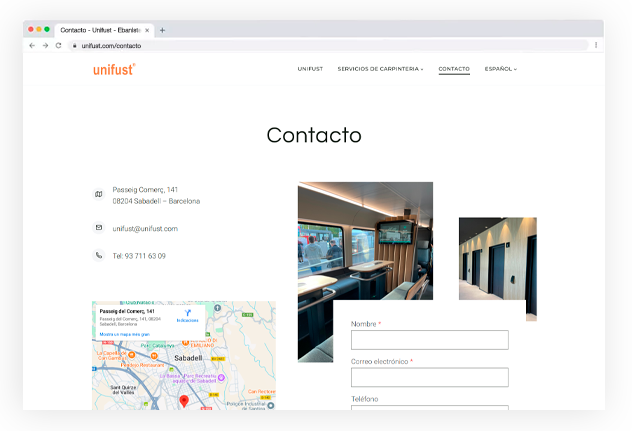
Task: Click the 'Passeig del Comerç, 141' map card title
Action: coord(127,311)
